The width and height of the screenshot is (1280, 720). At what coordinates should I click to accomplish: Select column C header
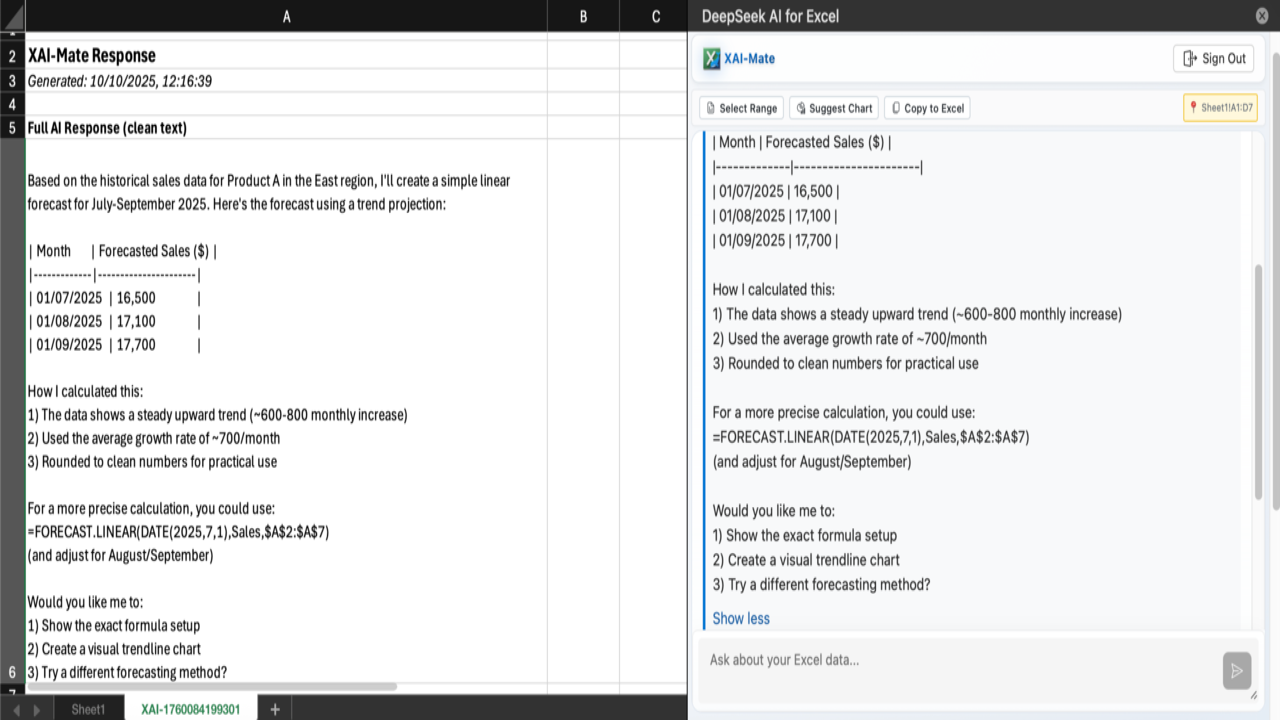pyautogui.click(x=655, y=16)
